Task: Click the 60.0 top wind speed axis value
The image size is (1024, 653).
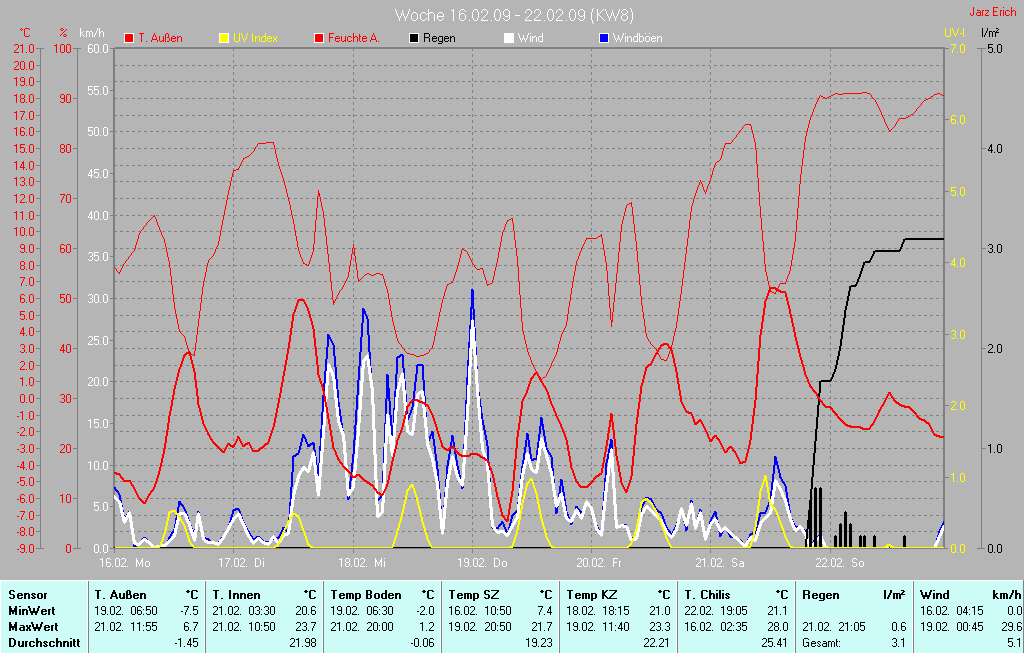Action: pyautogui.click(x=98, y=49)
